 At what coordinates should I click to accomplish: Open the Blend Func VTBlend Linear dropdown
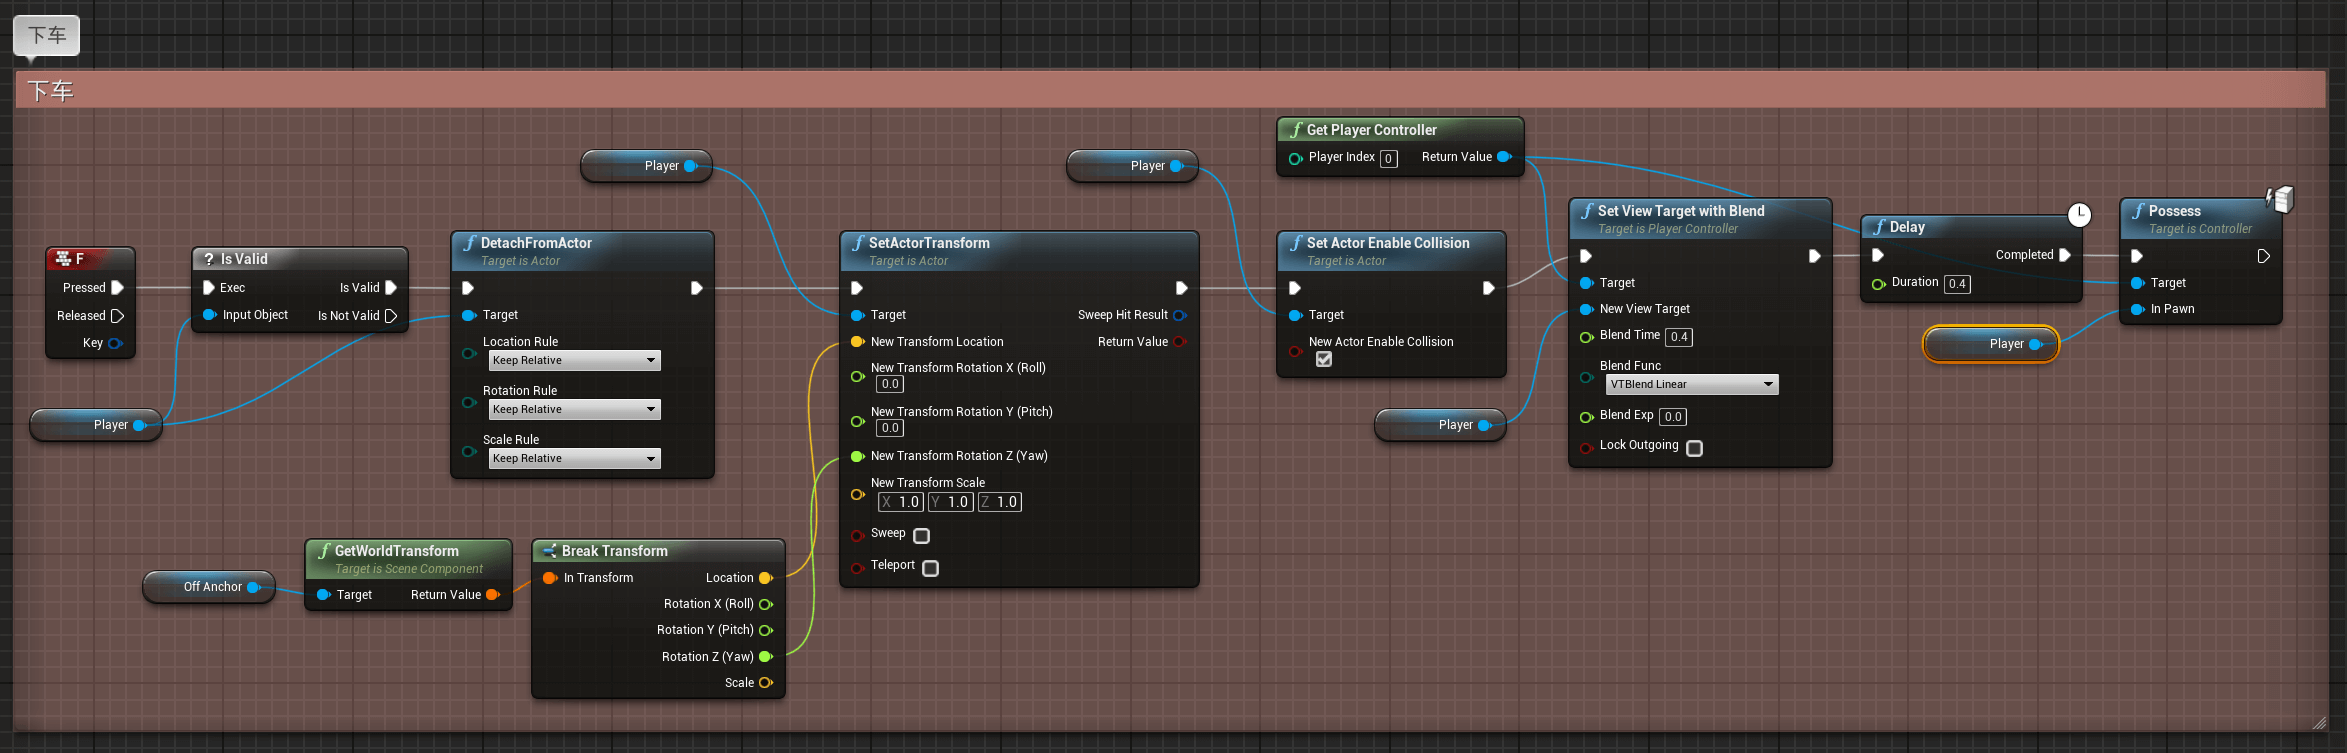[x=1692, y=384]
